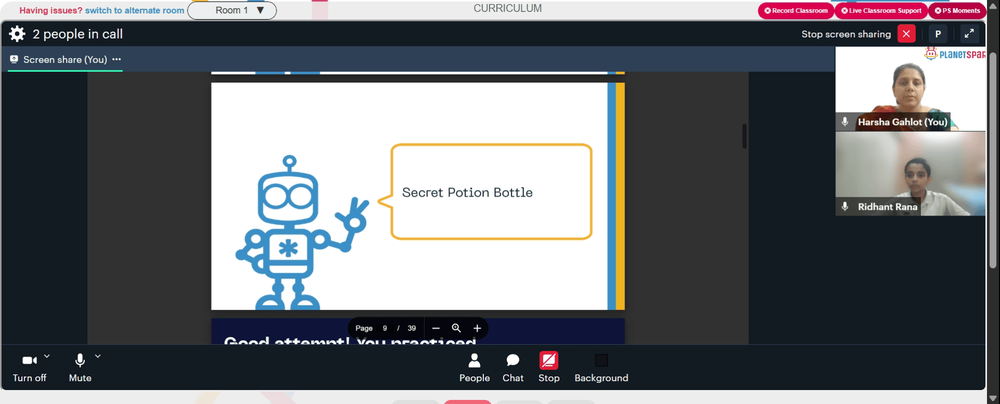Open the Screen share options (three dots)
Screen dimensions: 1000x404
pyautogui.click(x=116, y=59)
